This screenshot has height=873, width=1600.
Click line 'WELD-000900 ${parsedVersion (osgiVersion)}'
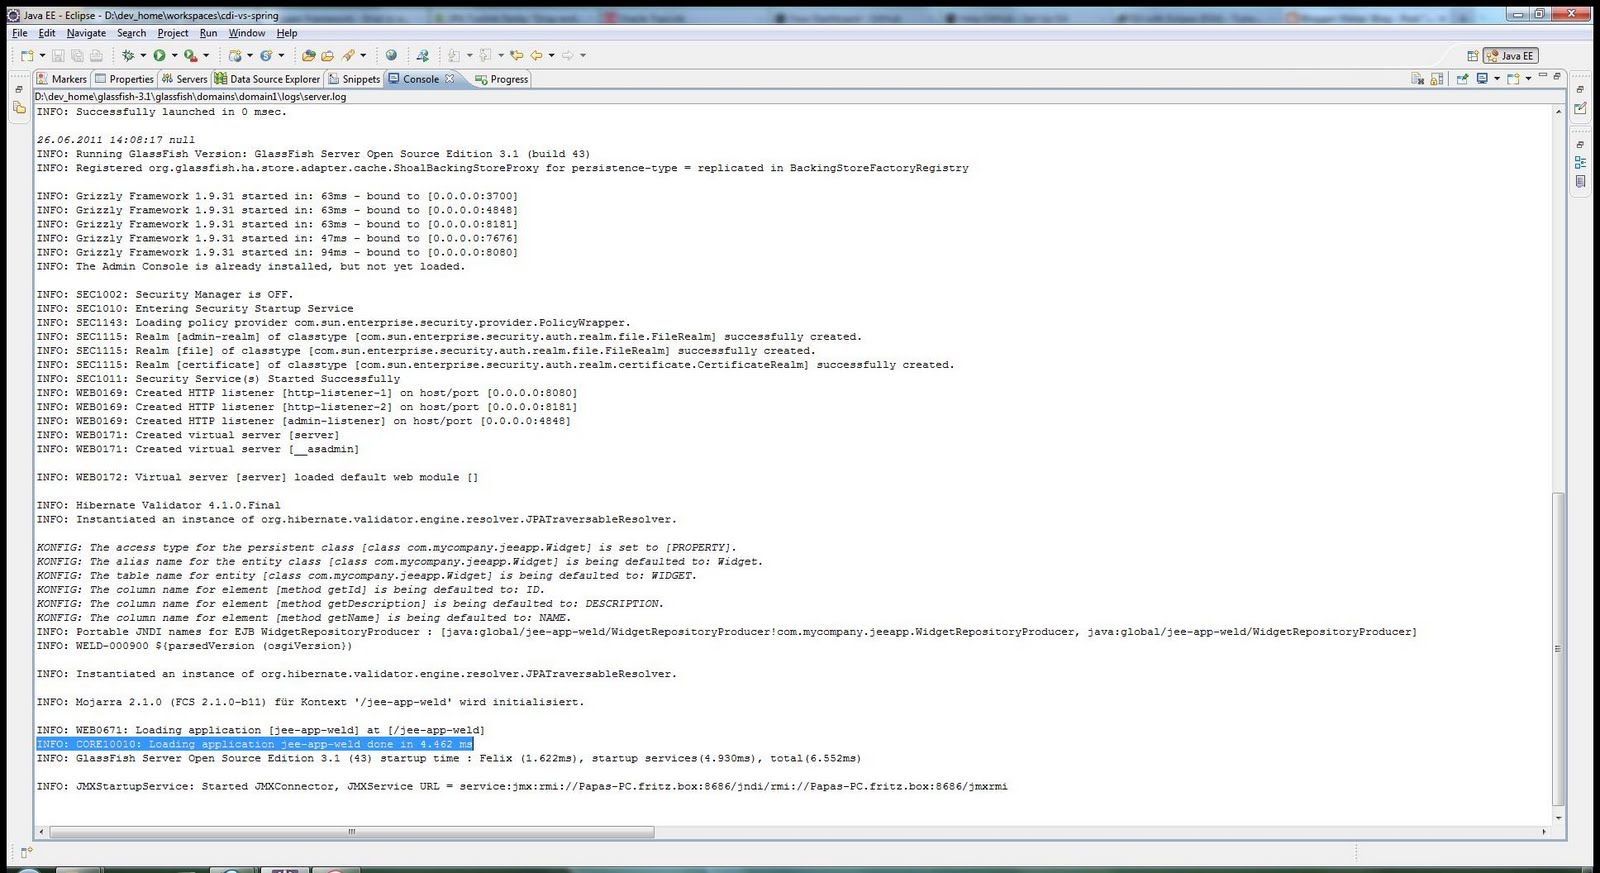(194, 646)
